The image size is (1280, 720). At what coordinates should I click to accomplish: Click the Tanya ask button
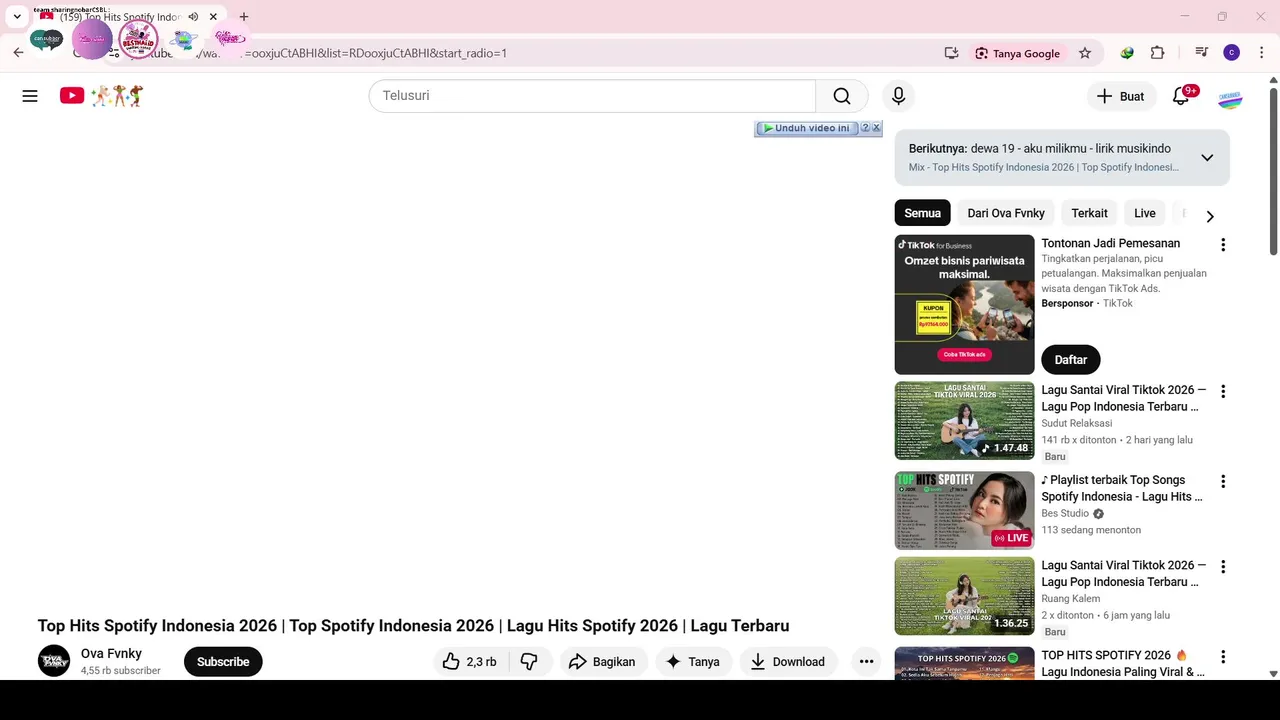(x=693, y=662)
